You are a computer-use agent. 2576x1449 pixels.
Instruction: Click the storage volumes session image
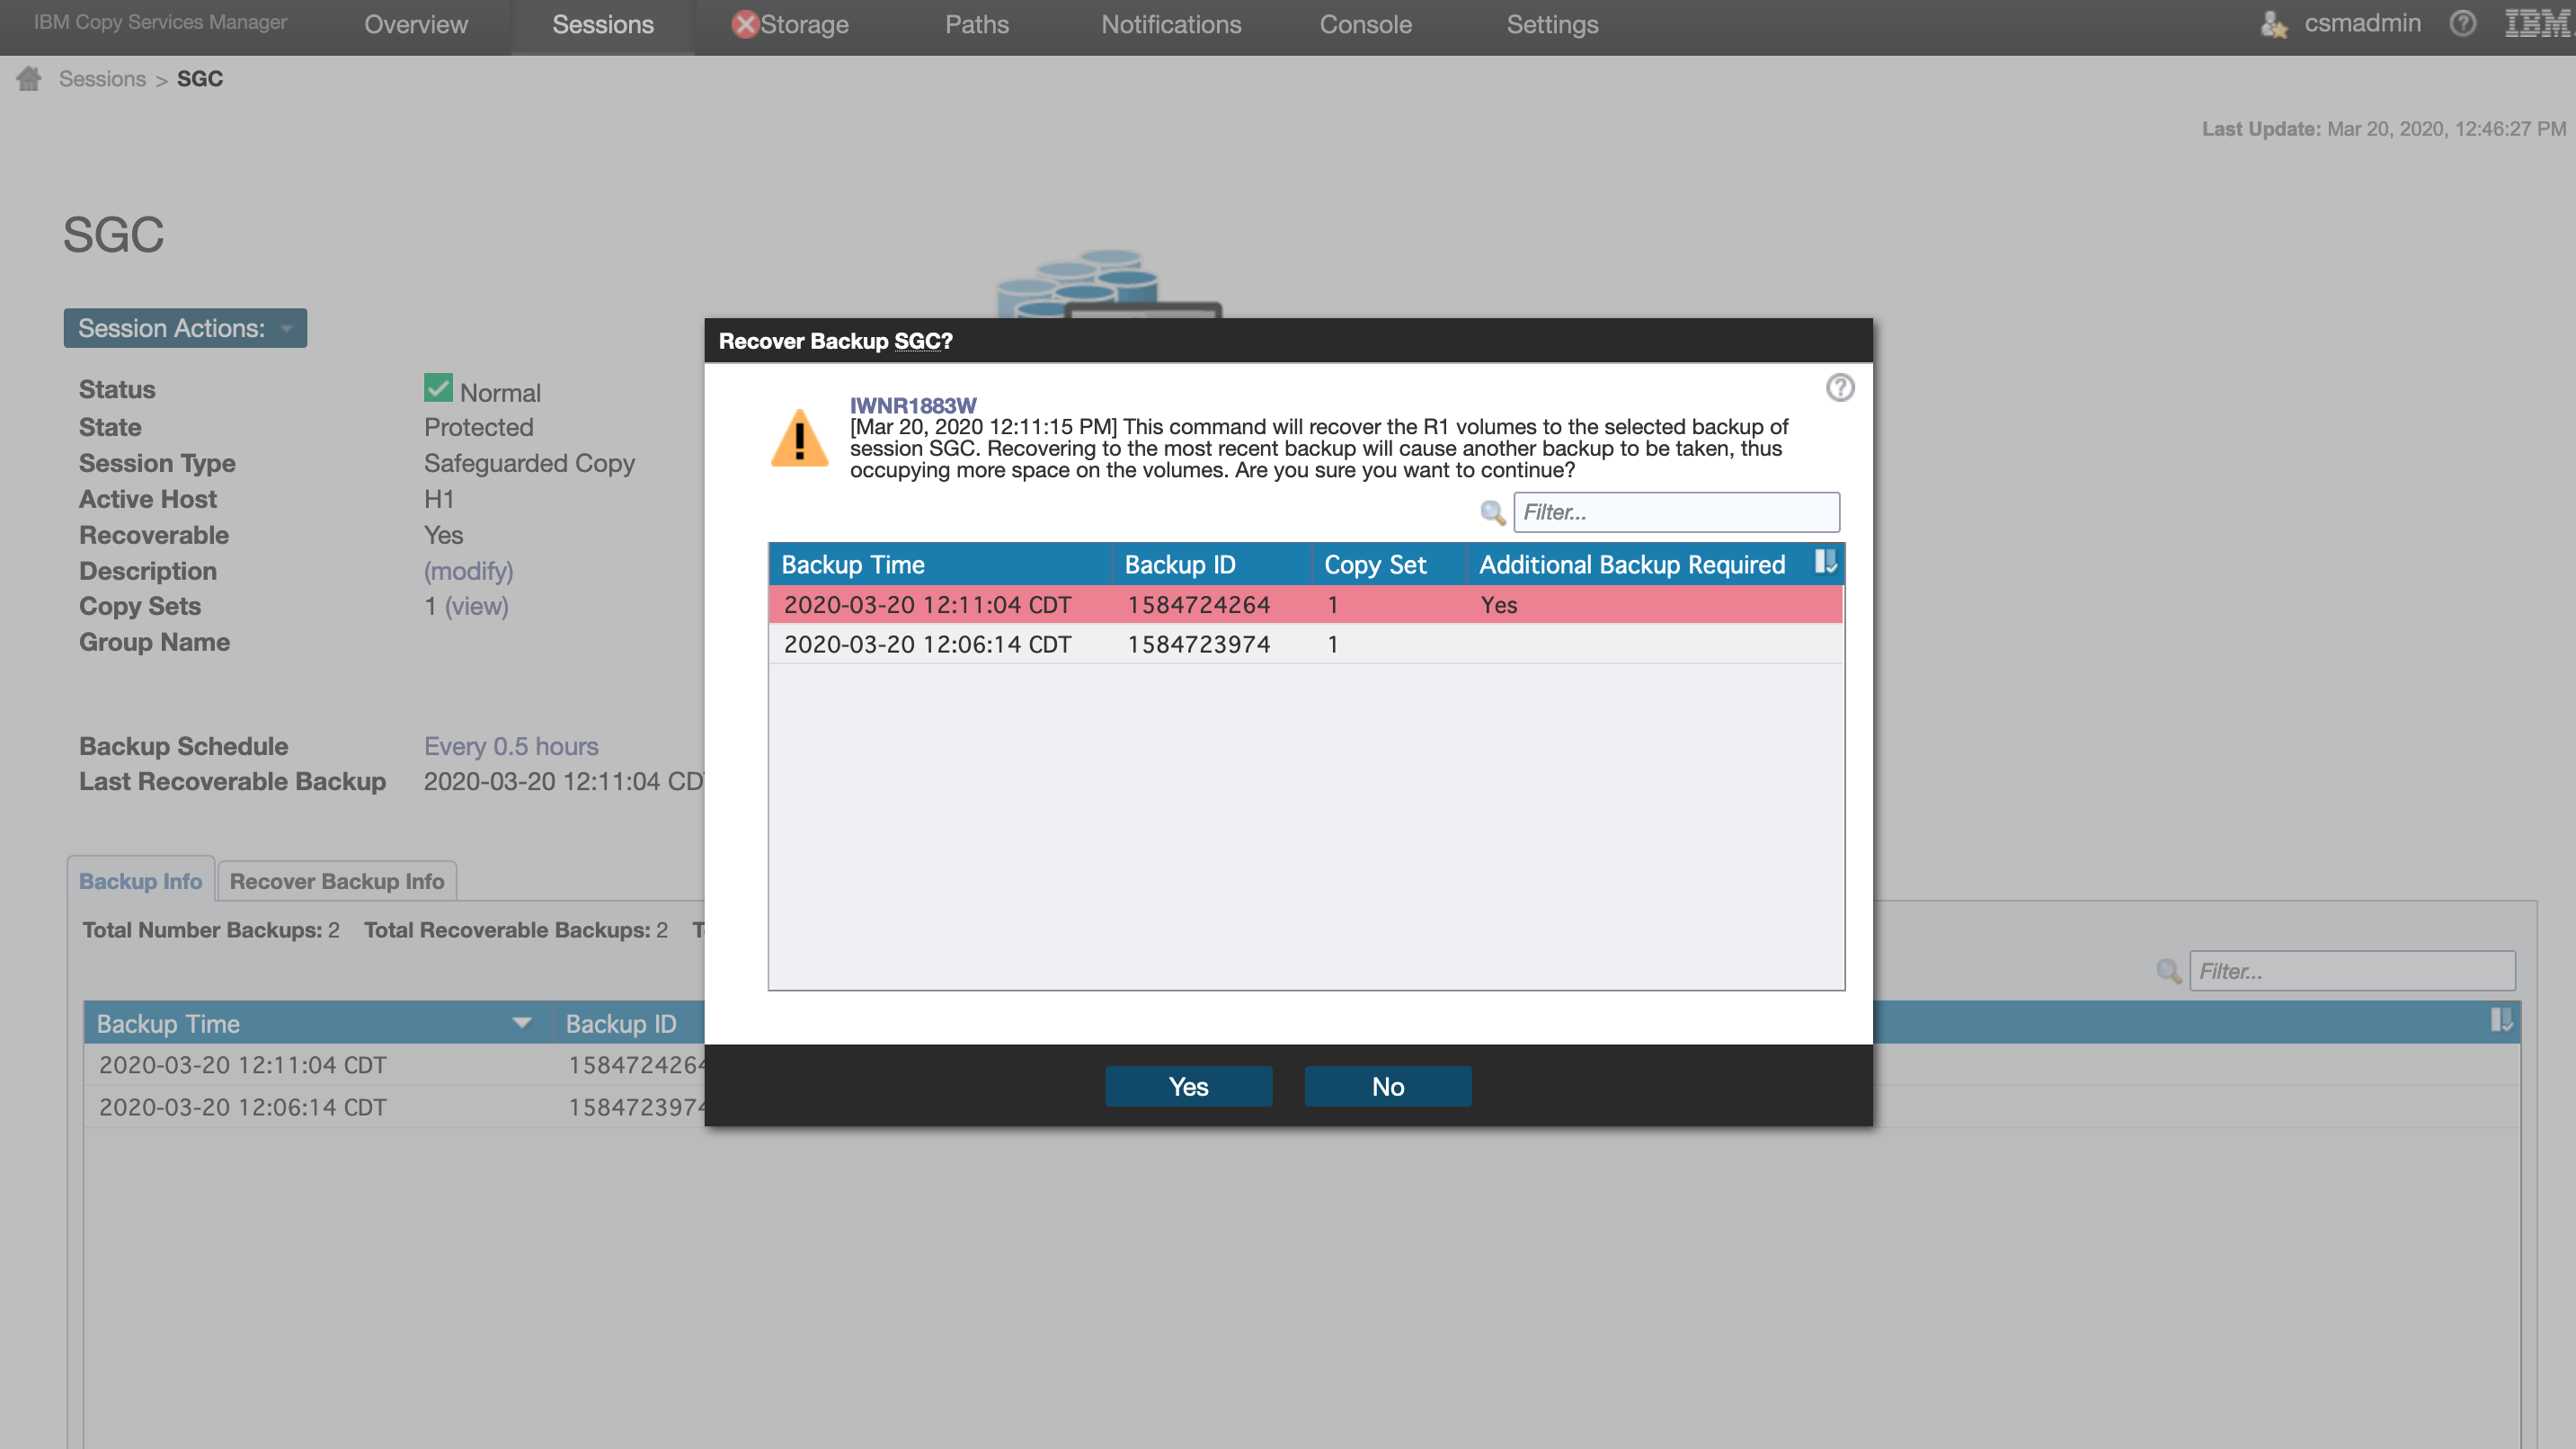(1108, 284)
